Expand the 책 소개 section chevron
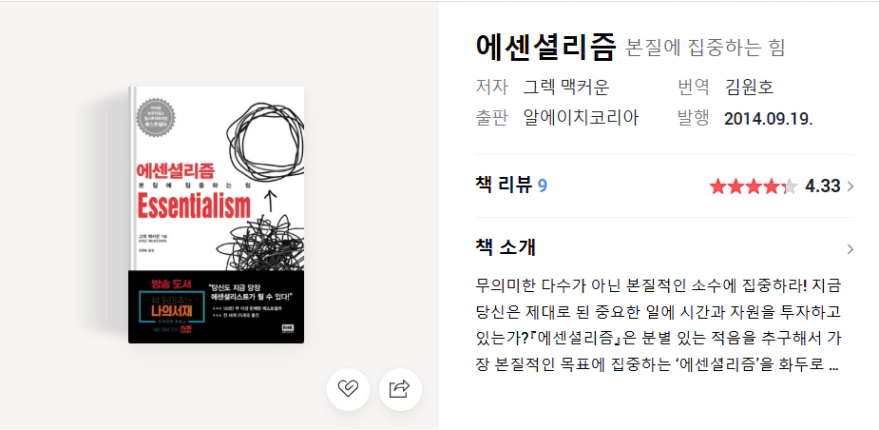This screenshot has height=430, width=879. coord(850,249)
